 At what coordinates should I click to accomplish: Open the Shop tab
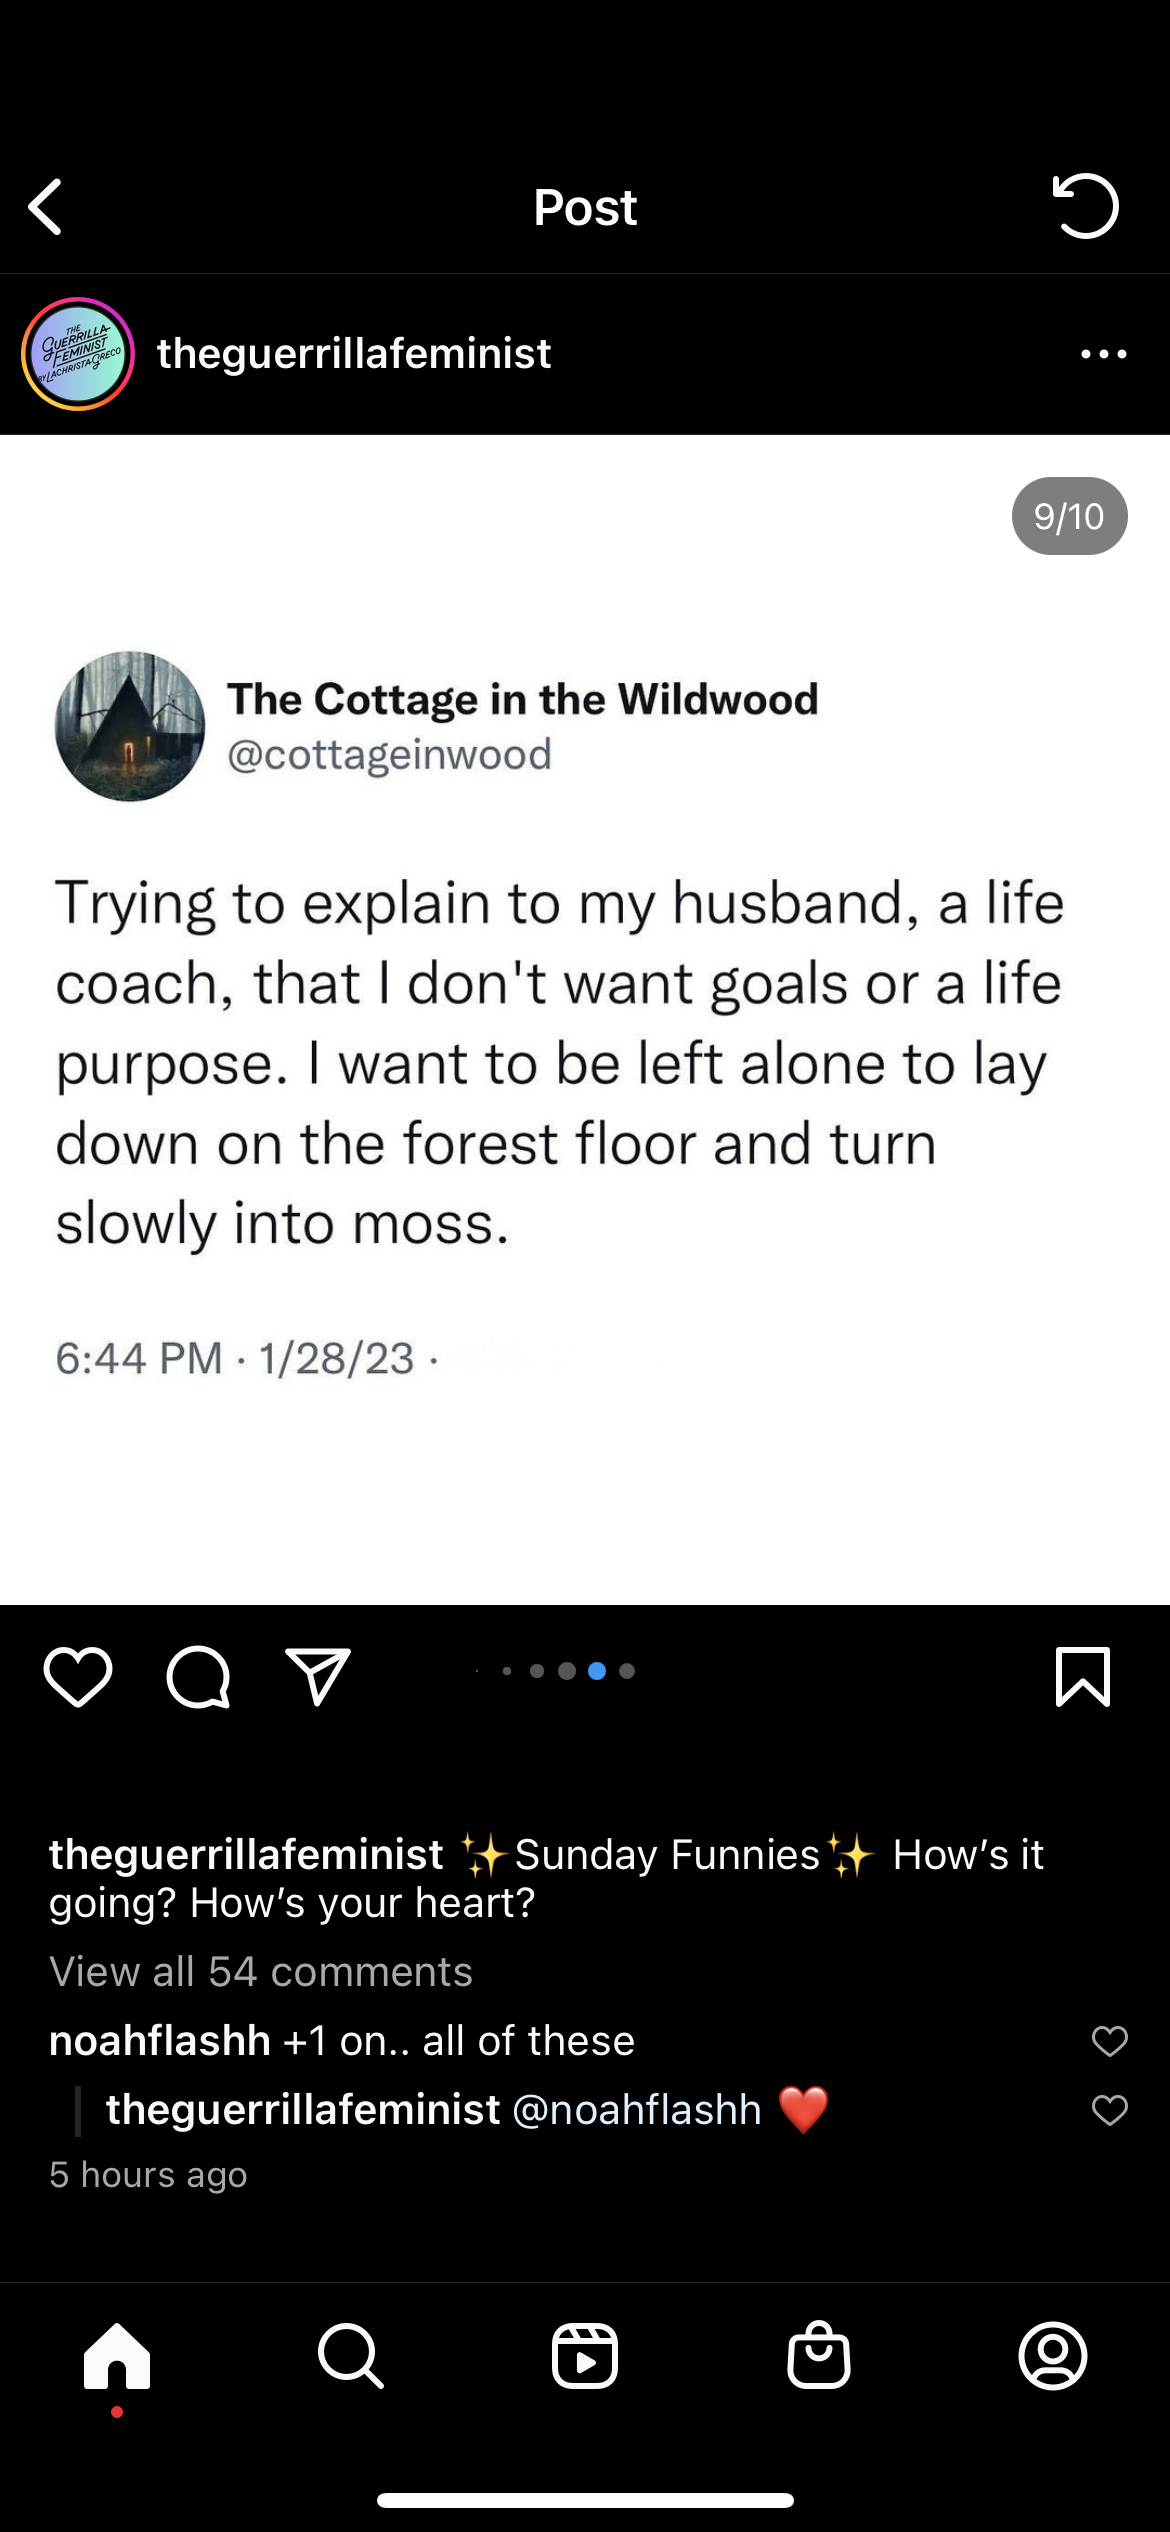click(x=819, y=2356)
